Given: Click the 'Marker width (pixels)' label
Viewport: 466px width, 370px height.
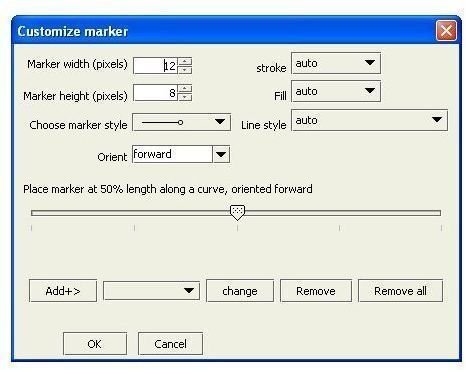Looking at the screenshot, I should 77,64.
